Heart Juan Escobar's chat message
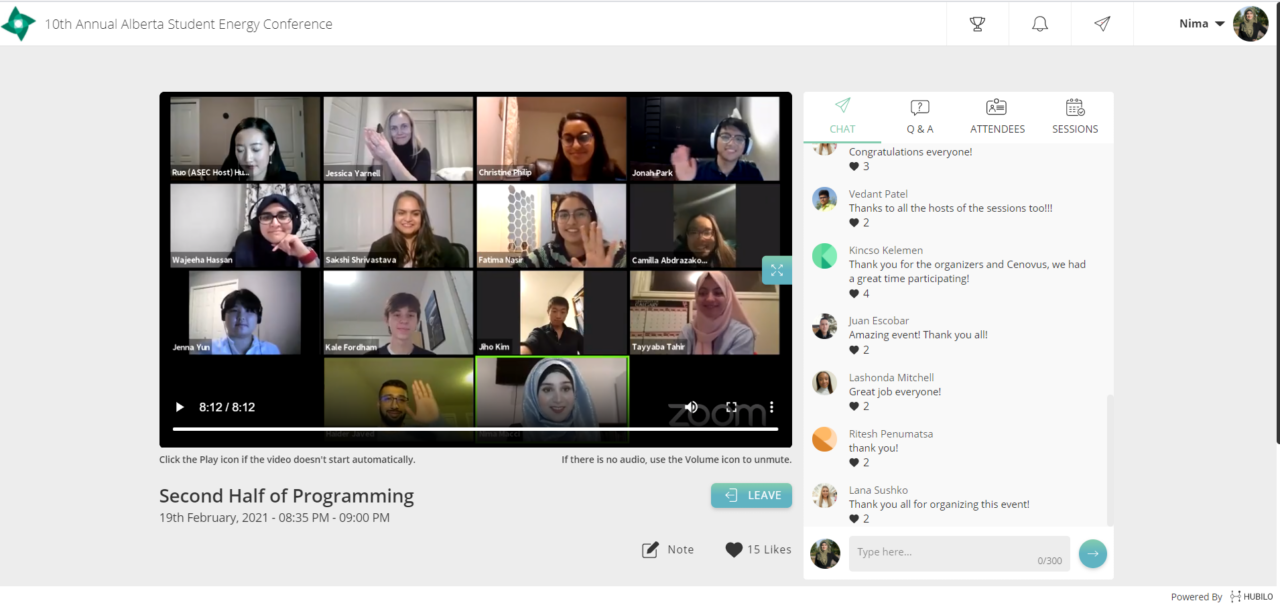The width and height of the screenshot is (1280, 605). click(x=854, y=350)
